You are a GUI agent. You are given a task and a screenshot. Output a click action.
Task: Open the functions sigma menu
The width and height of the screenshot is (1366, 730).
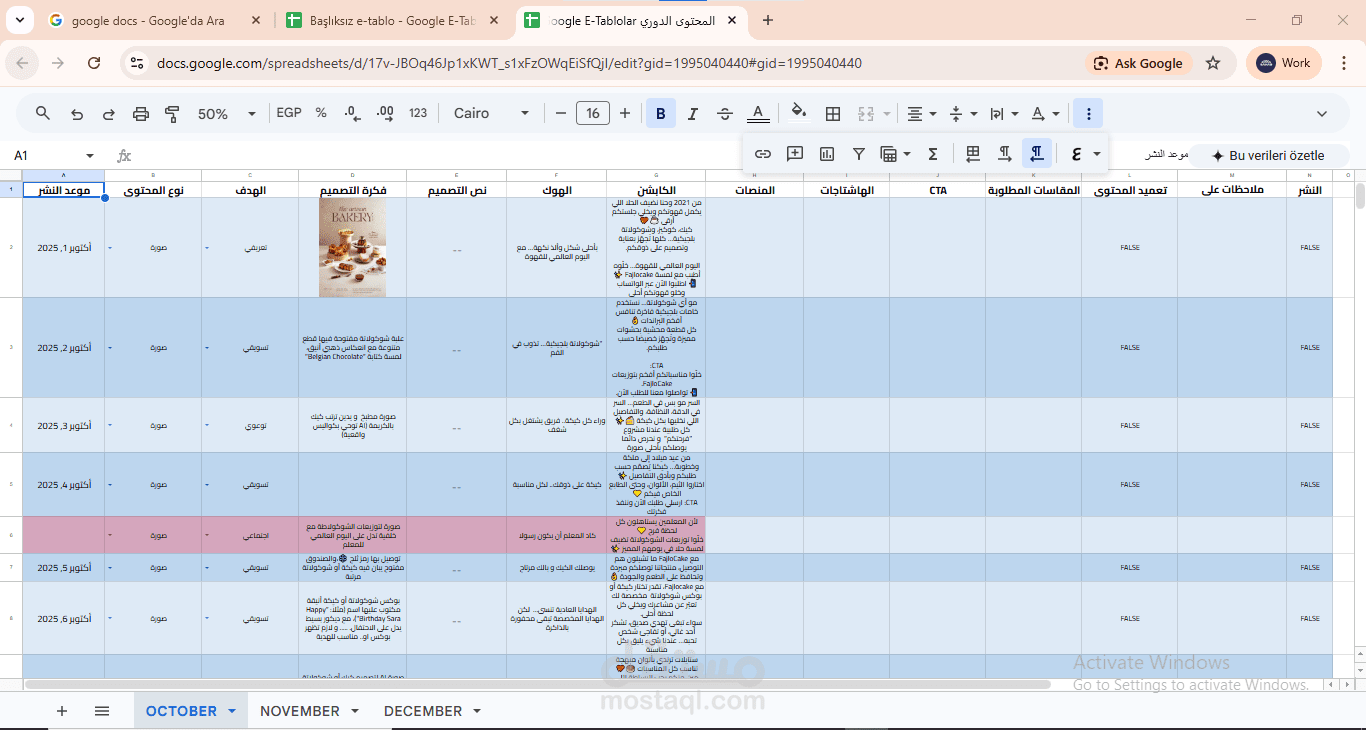933,154
